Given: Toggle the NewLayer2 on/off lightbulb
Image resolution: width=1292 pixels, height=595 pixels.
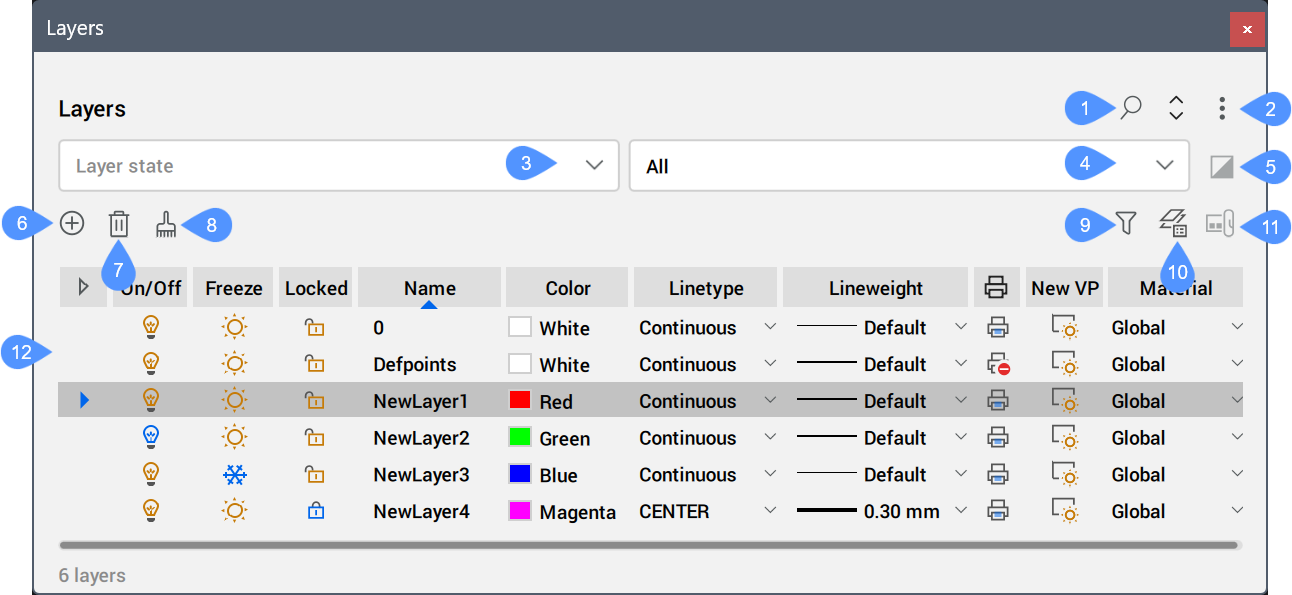Looking at the screenshot, I should click(152, 437).
